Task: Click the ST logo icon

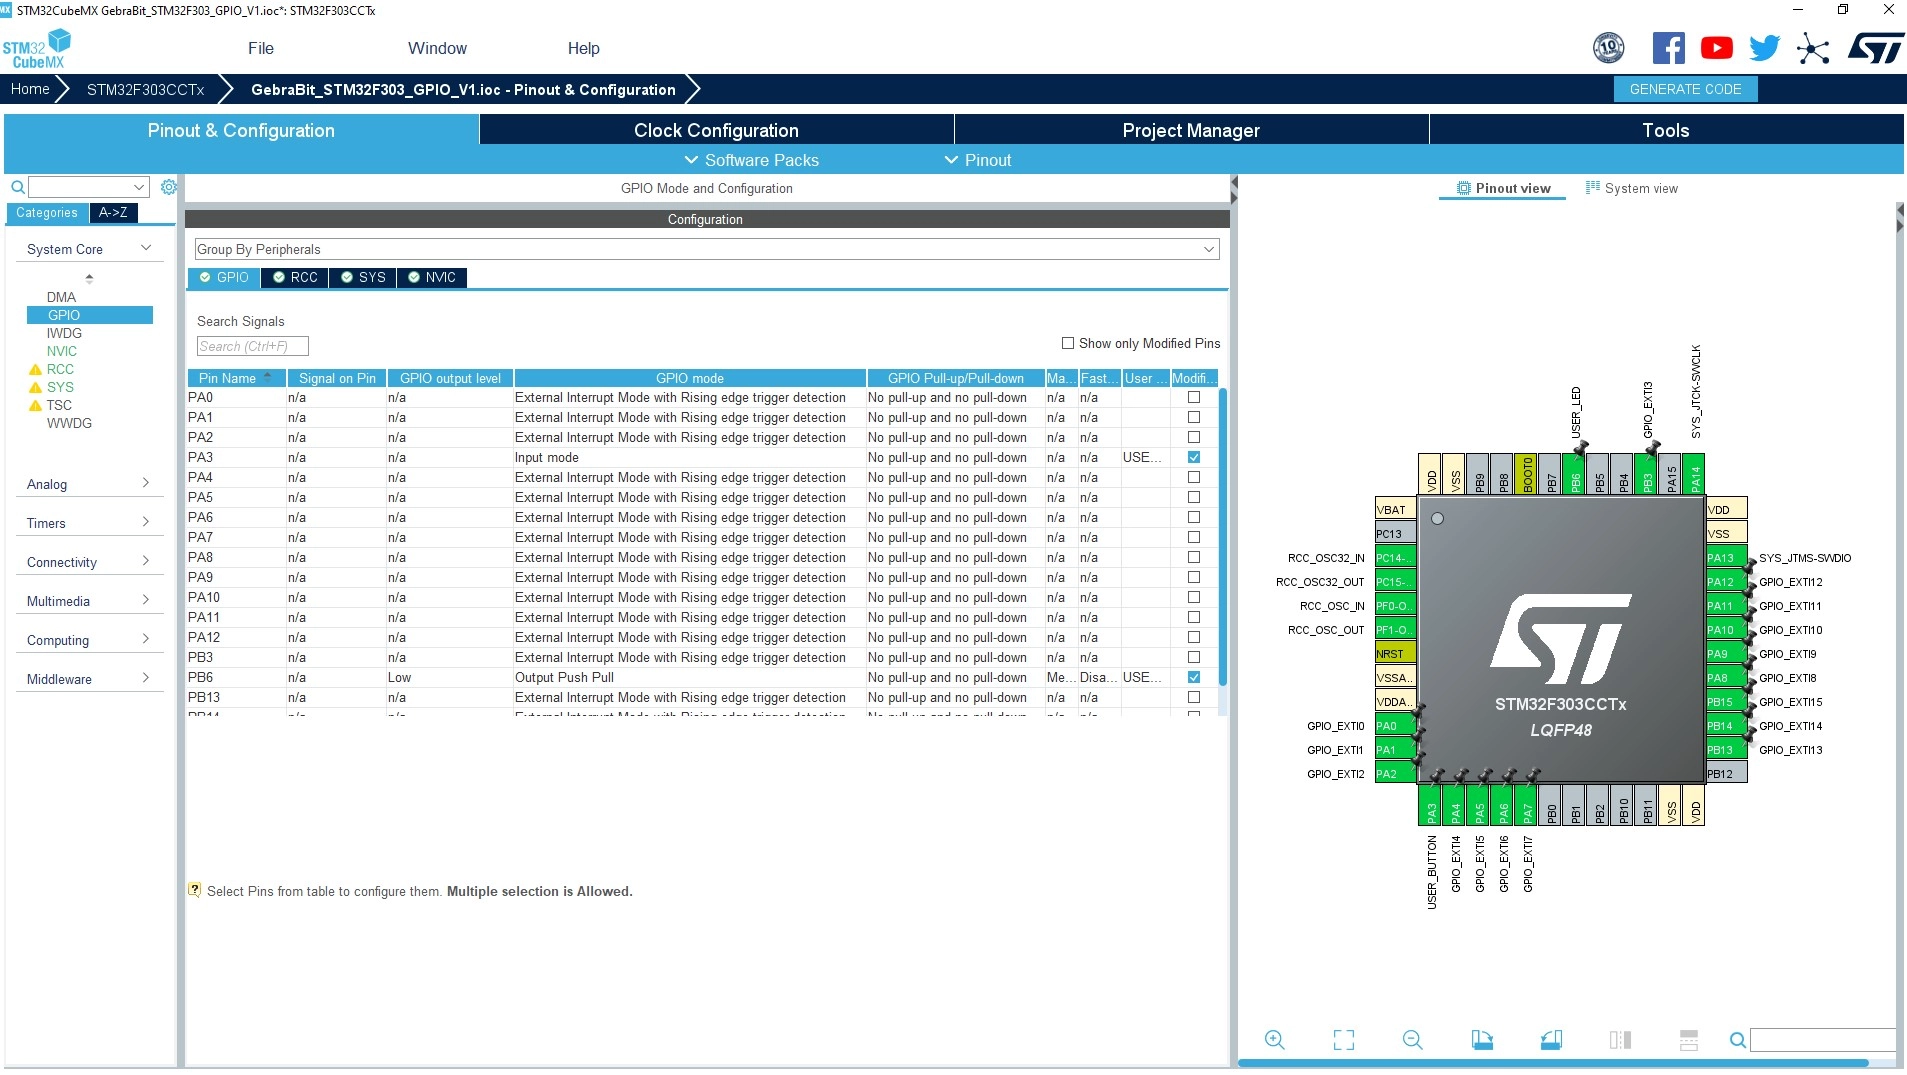Action: coord(1875,48)
